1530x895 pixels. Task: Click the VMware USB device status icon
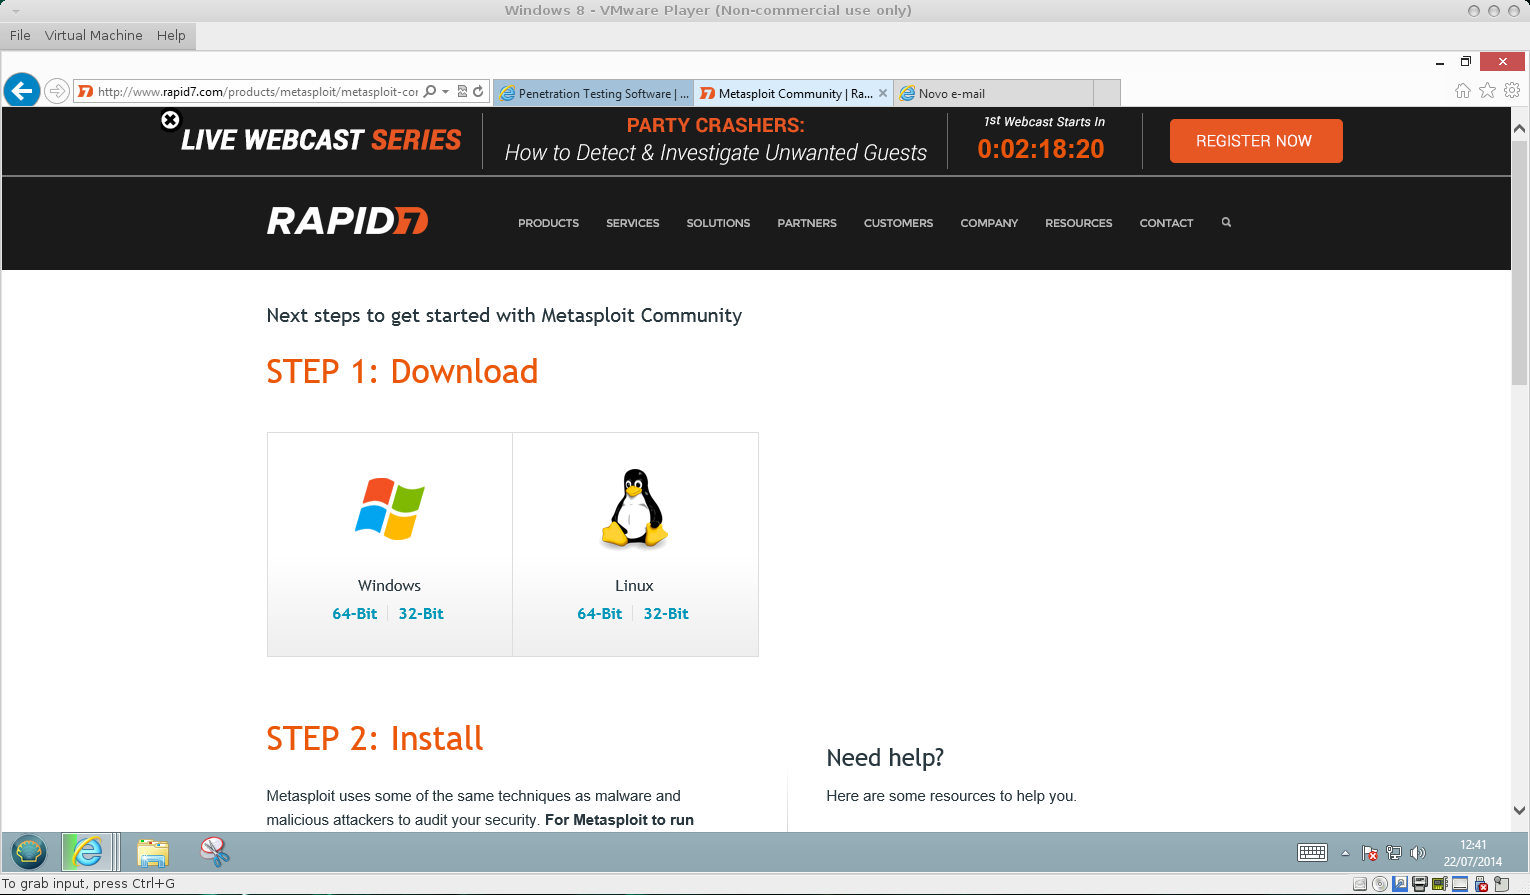point(1481,884)
